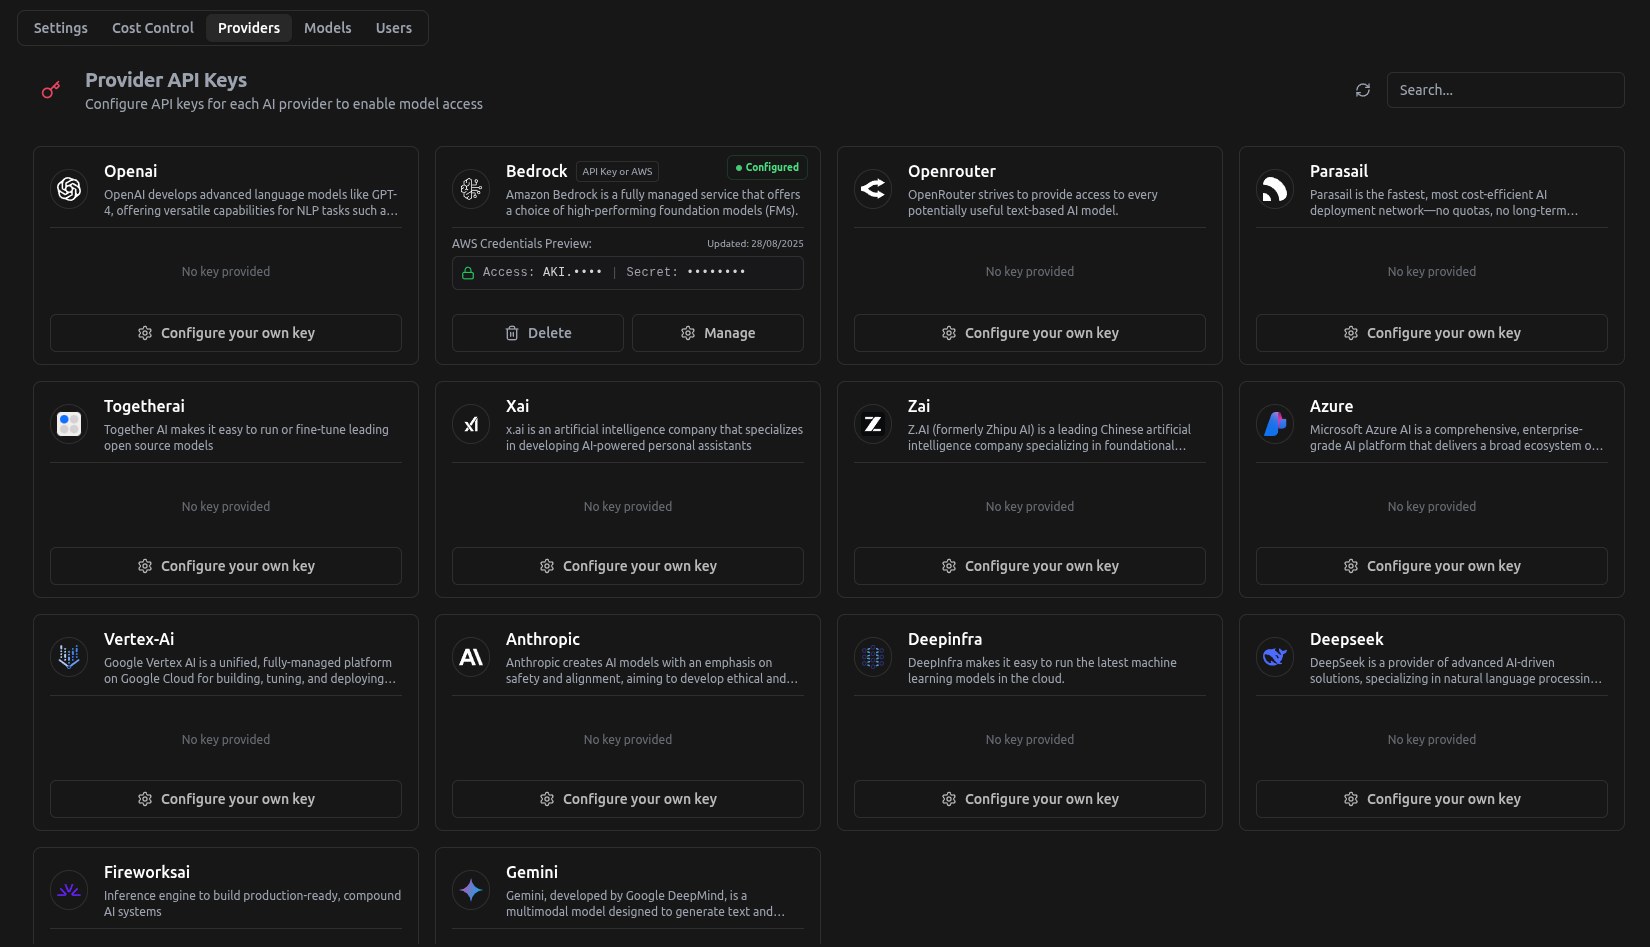Open the Settings tab
This screenshot has width=1650, height=947.
click(x=61, y=28)
